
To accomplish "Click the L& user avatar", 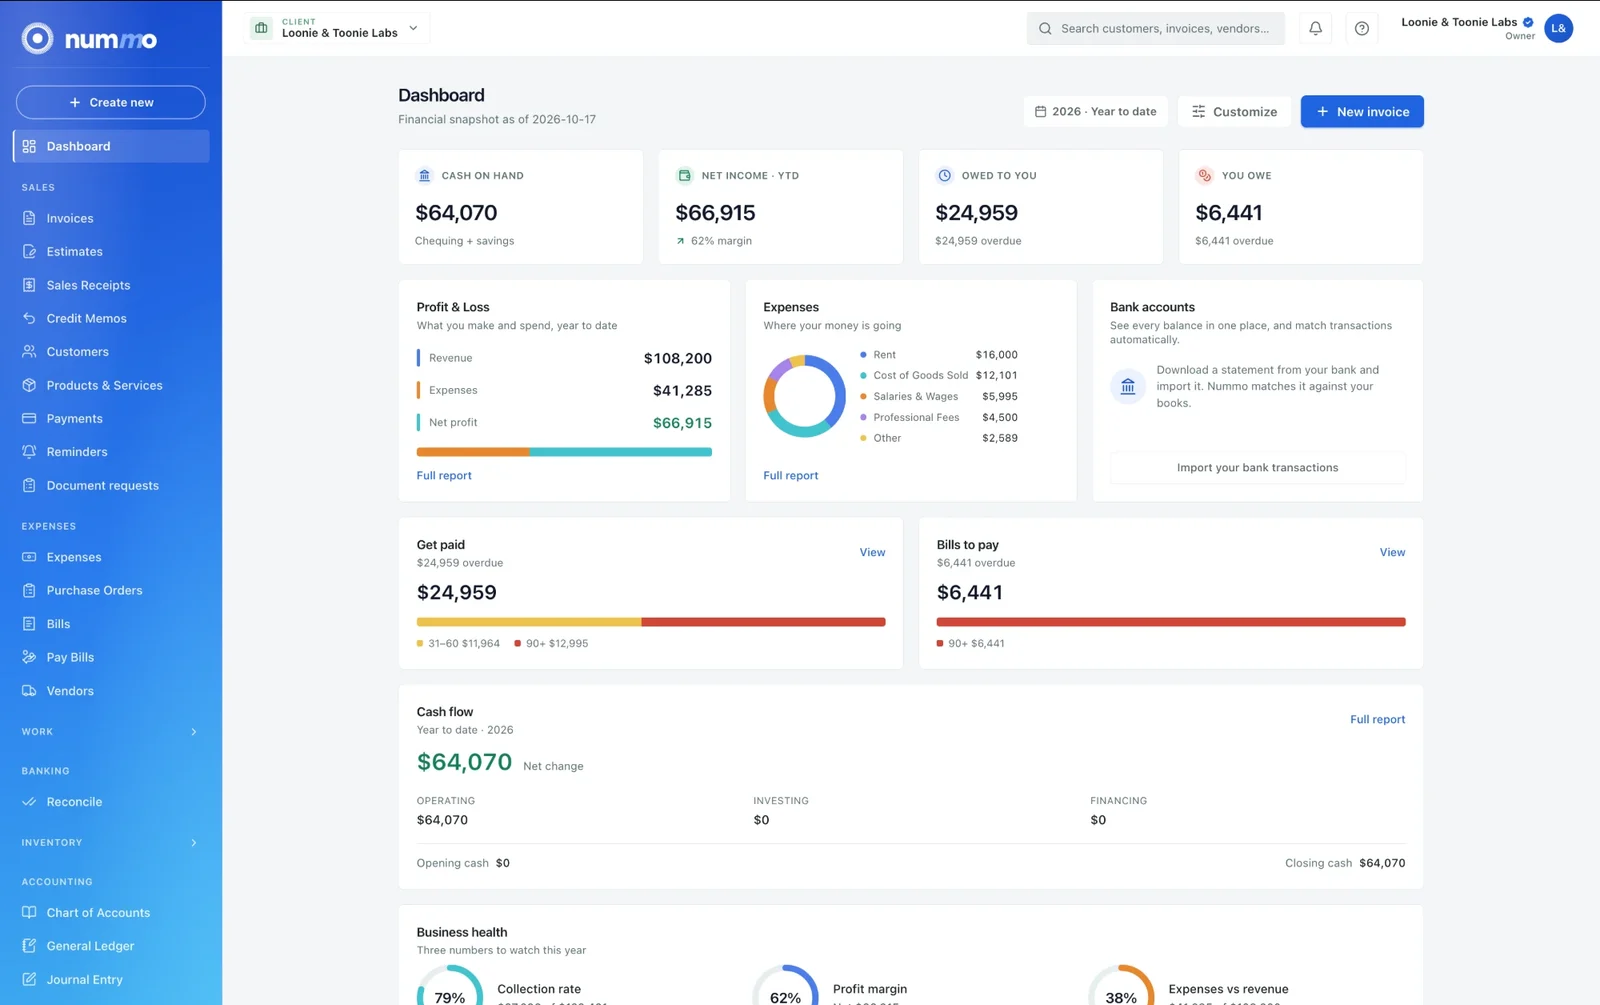I will coord(1558,28).
